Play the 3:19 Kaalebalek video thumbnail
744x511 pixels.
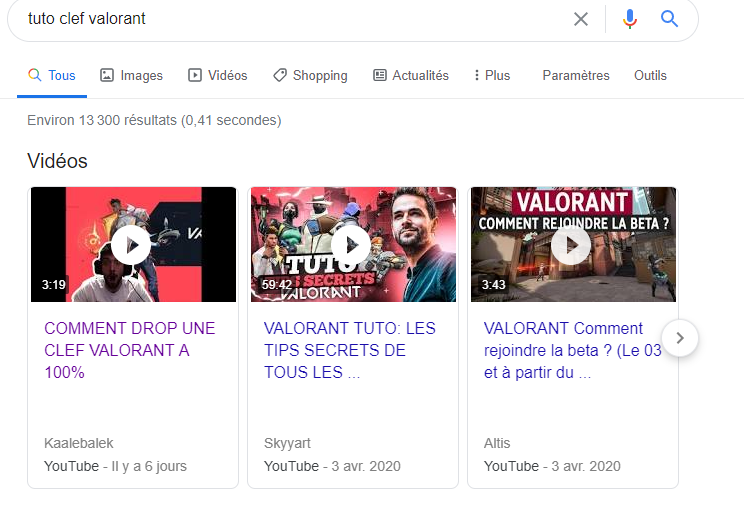[133, 244]
